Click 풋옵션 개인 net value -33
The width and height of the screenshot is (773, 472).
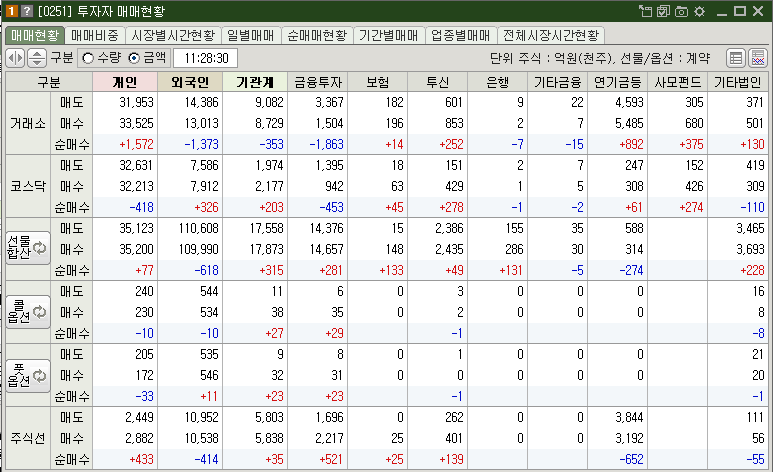pyautogui.click(x=144, y=397)
